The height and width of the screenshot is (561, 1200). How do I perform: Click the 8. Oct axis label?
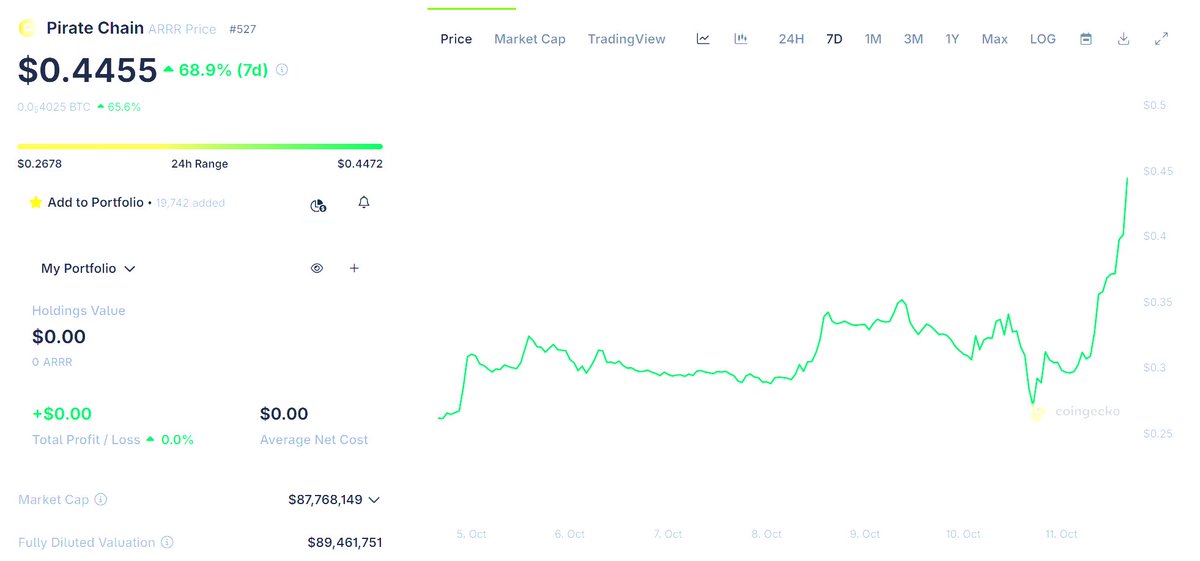click(767, 534)
